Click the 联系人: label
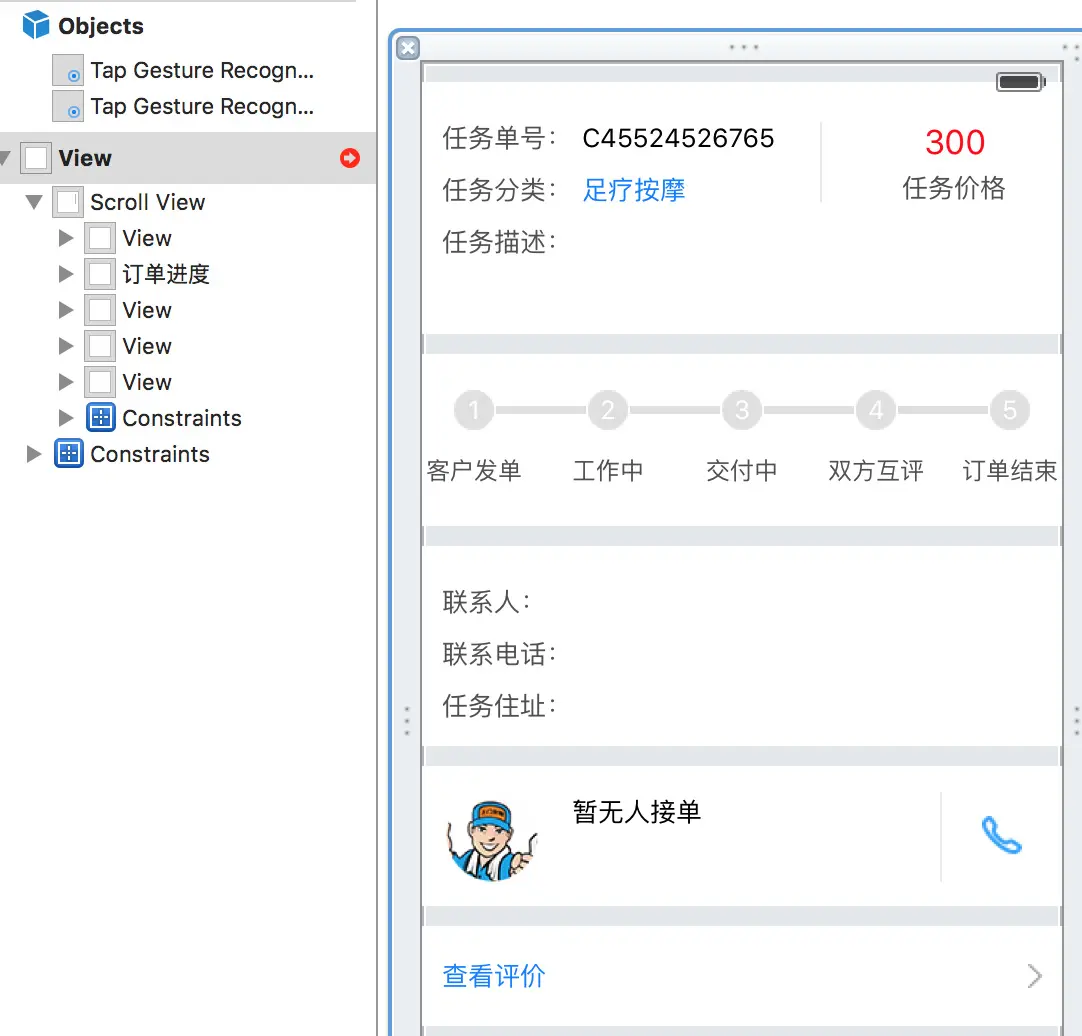Screen dimensions: 1082x1036 tap(486, 602)
